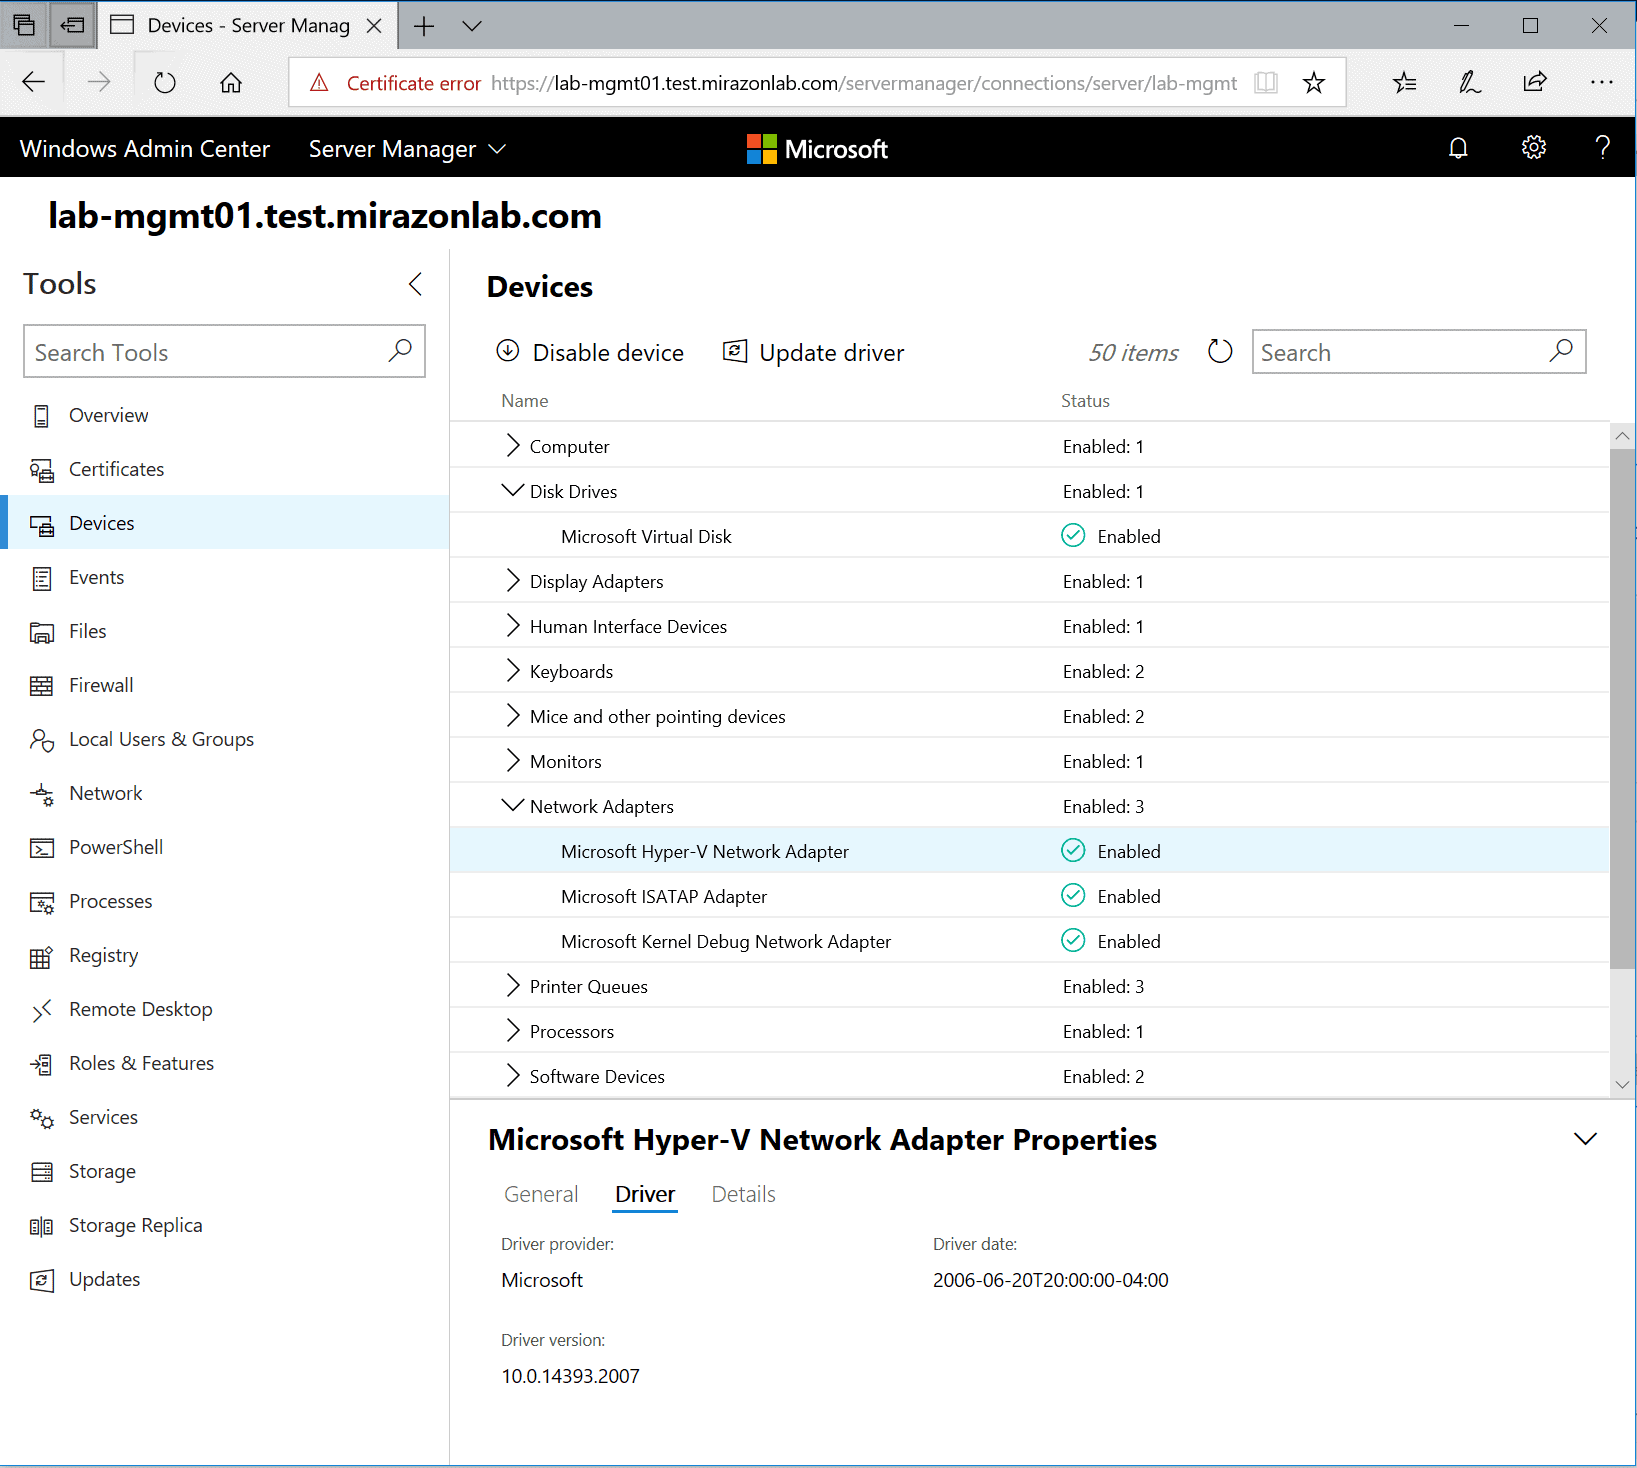Expand the Keyboards device category
Image resolution: width=1637 pixels, height=1468 pixels.
point(513,671)
